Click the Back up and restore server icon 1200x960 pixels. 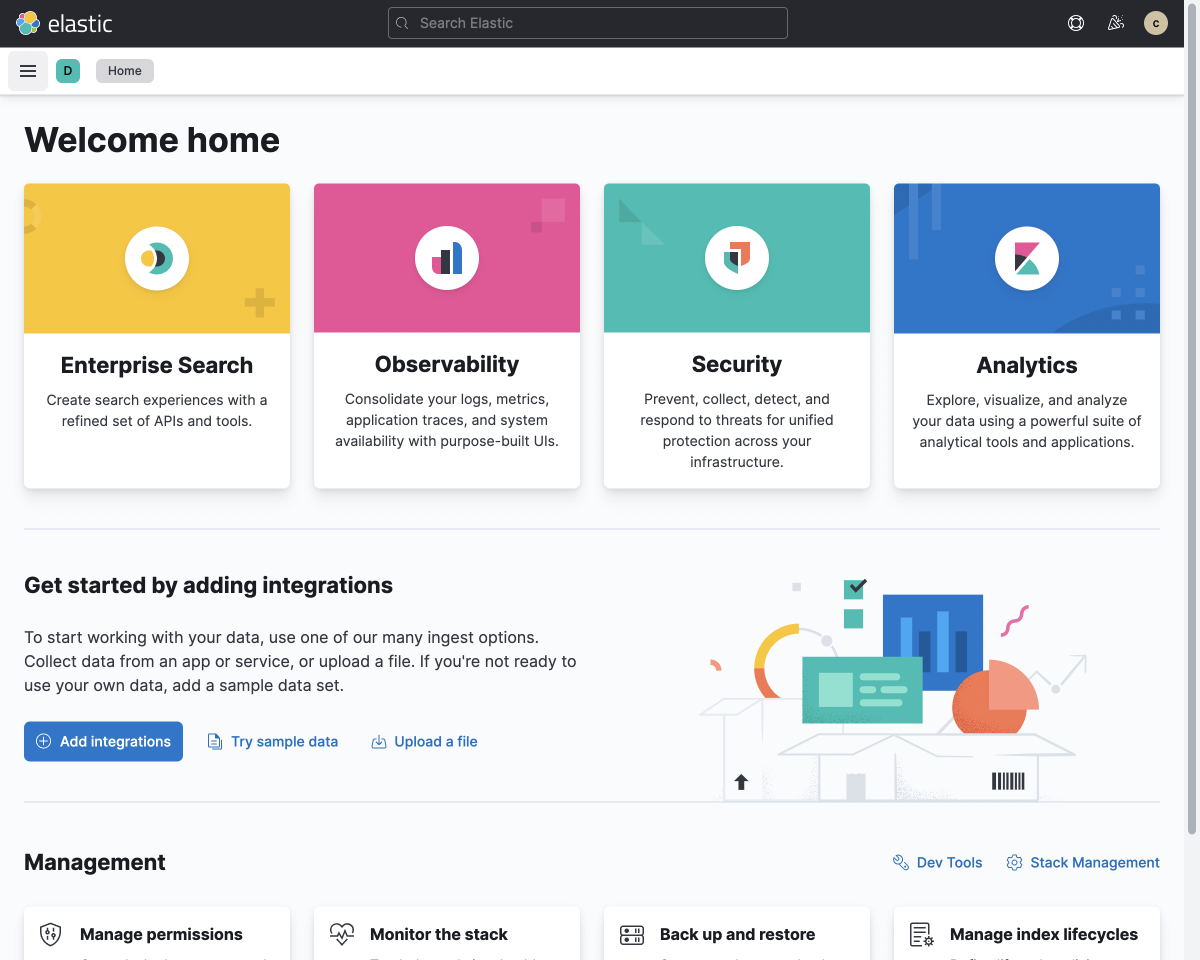631,934
